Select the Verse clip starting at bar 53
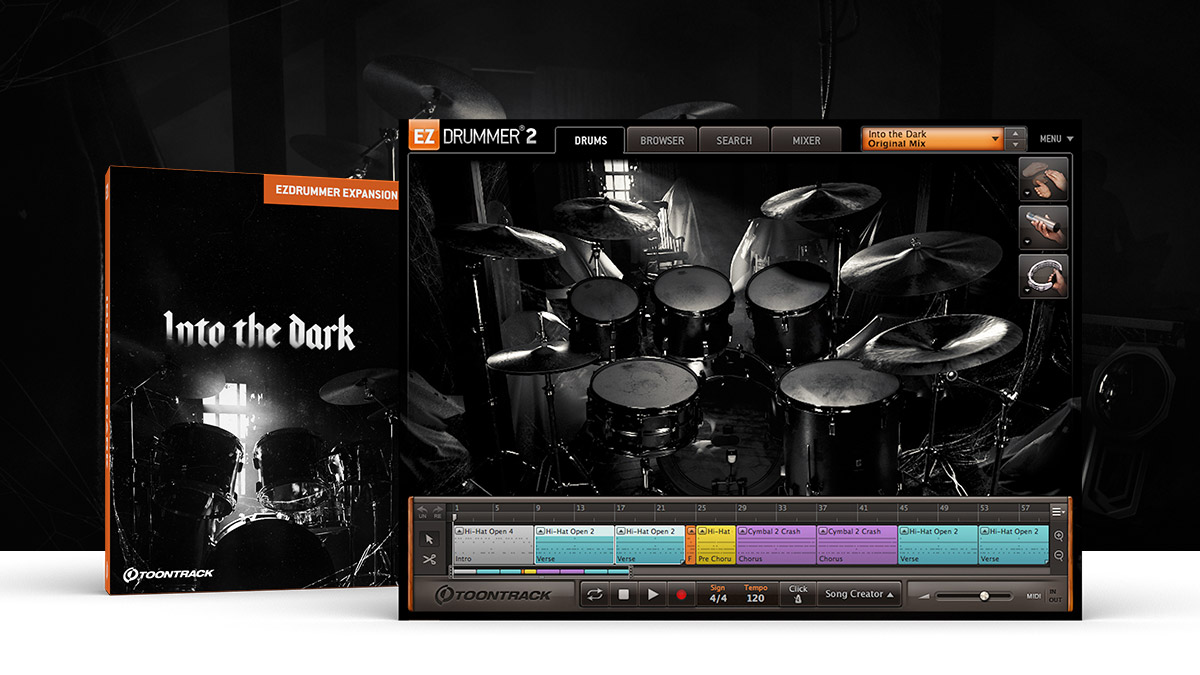The width and height of the screenshot is (1200, 675). point(1013,545)
